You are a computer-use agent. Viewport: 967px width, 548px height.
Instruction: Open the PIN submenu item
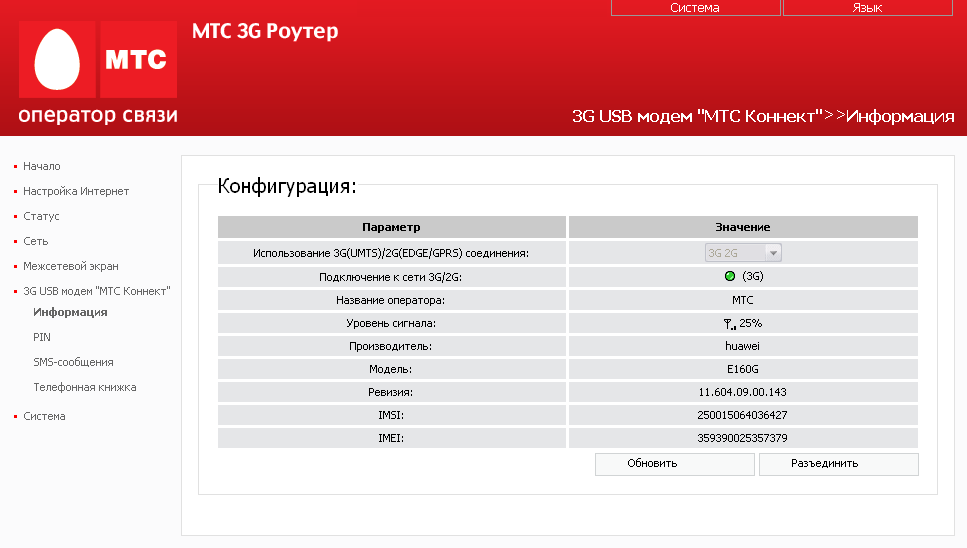coord(42,337)
